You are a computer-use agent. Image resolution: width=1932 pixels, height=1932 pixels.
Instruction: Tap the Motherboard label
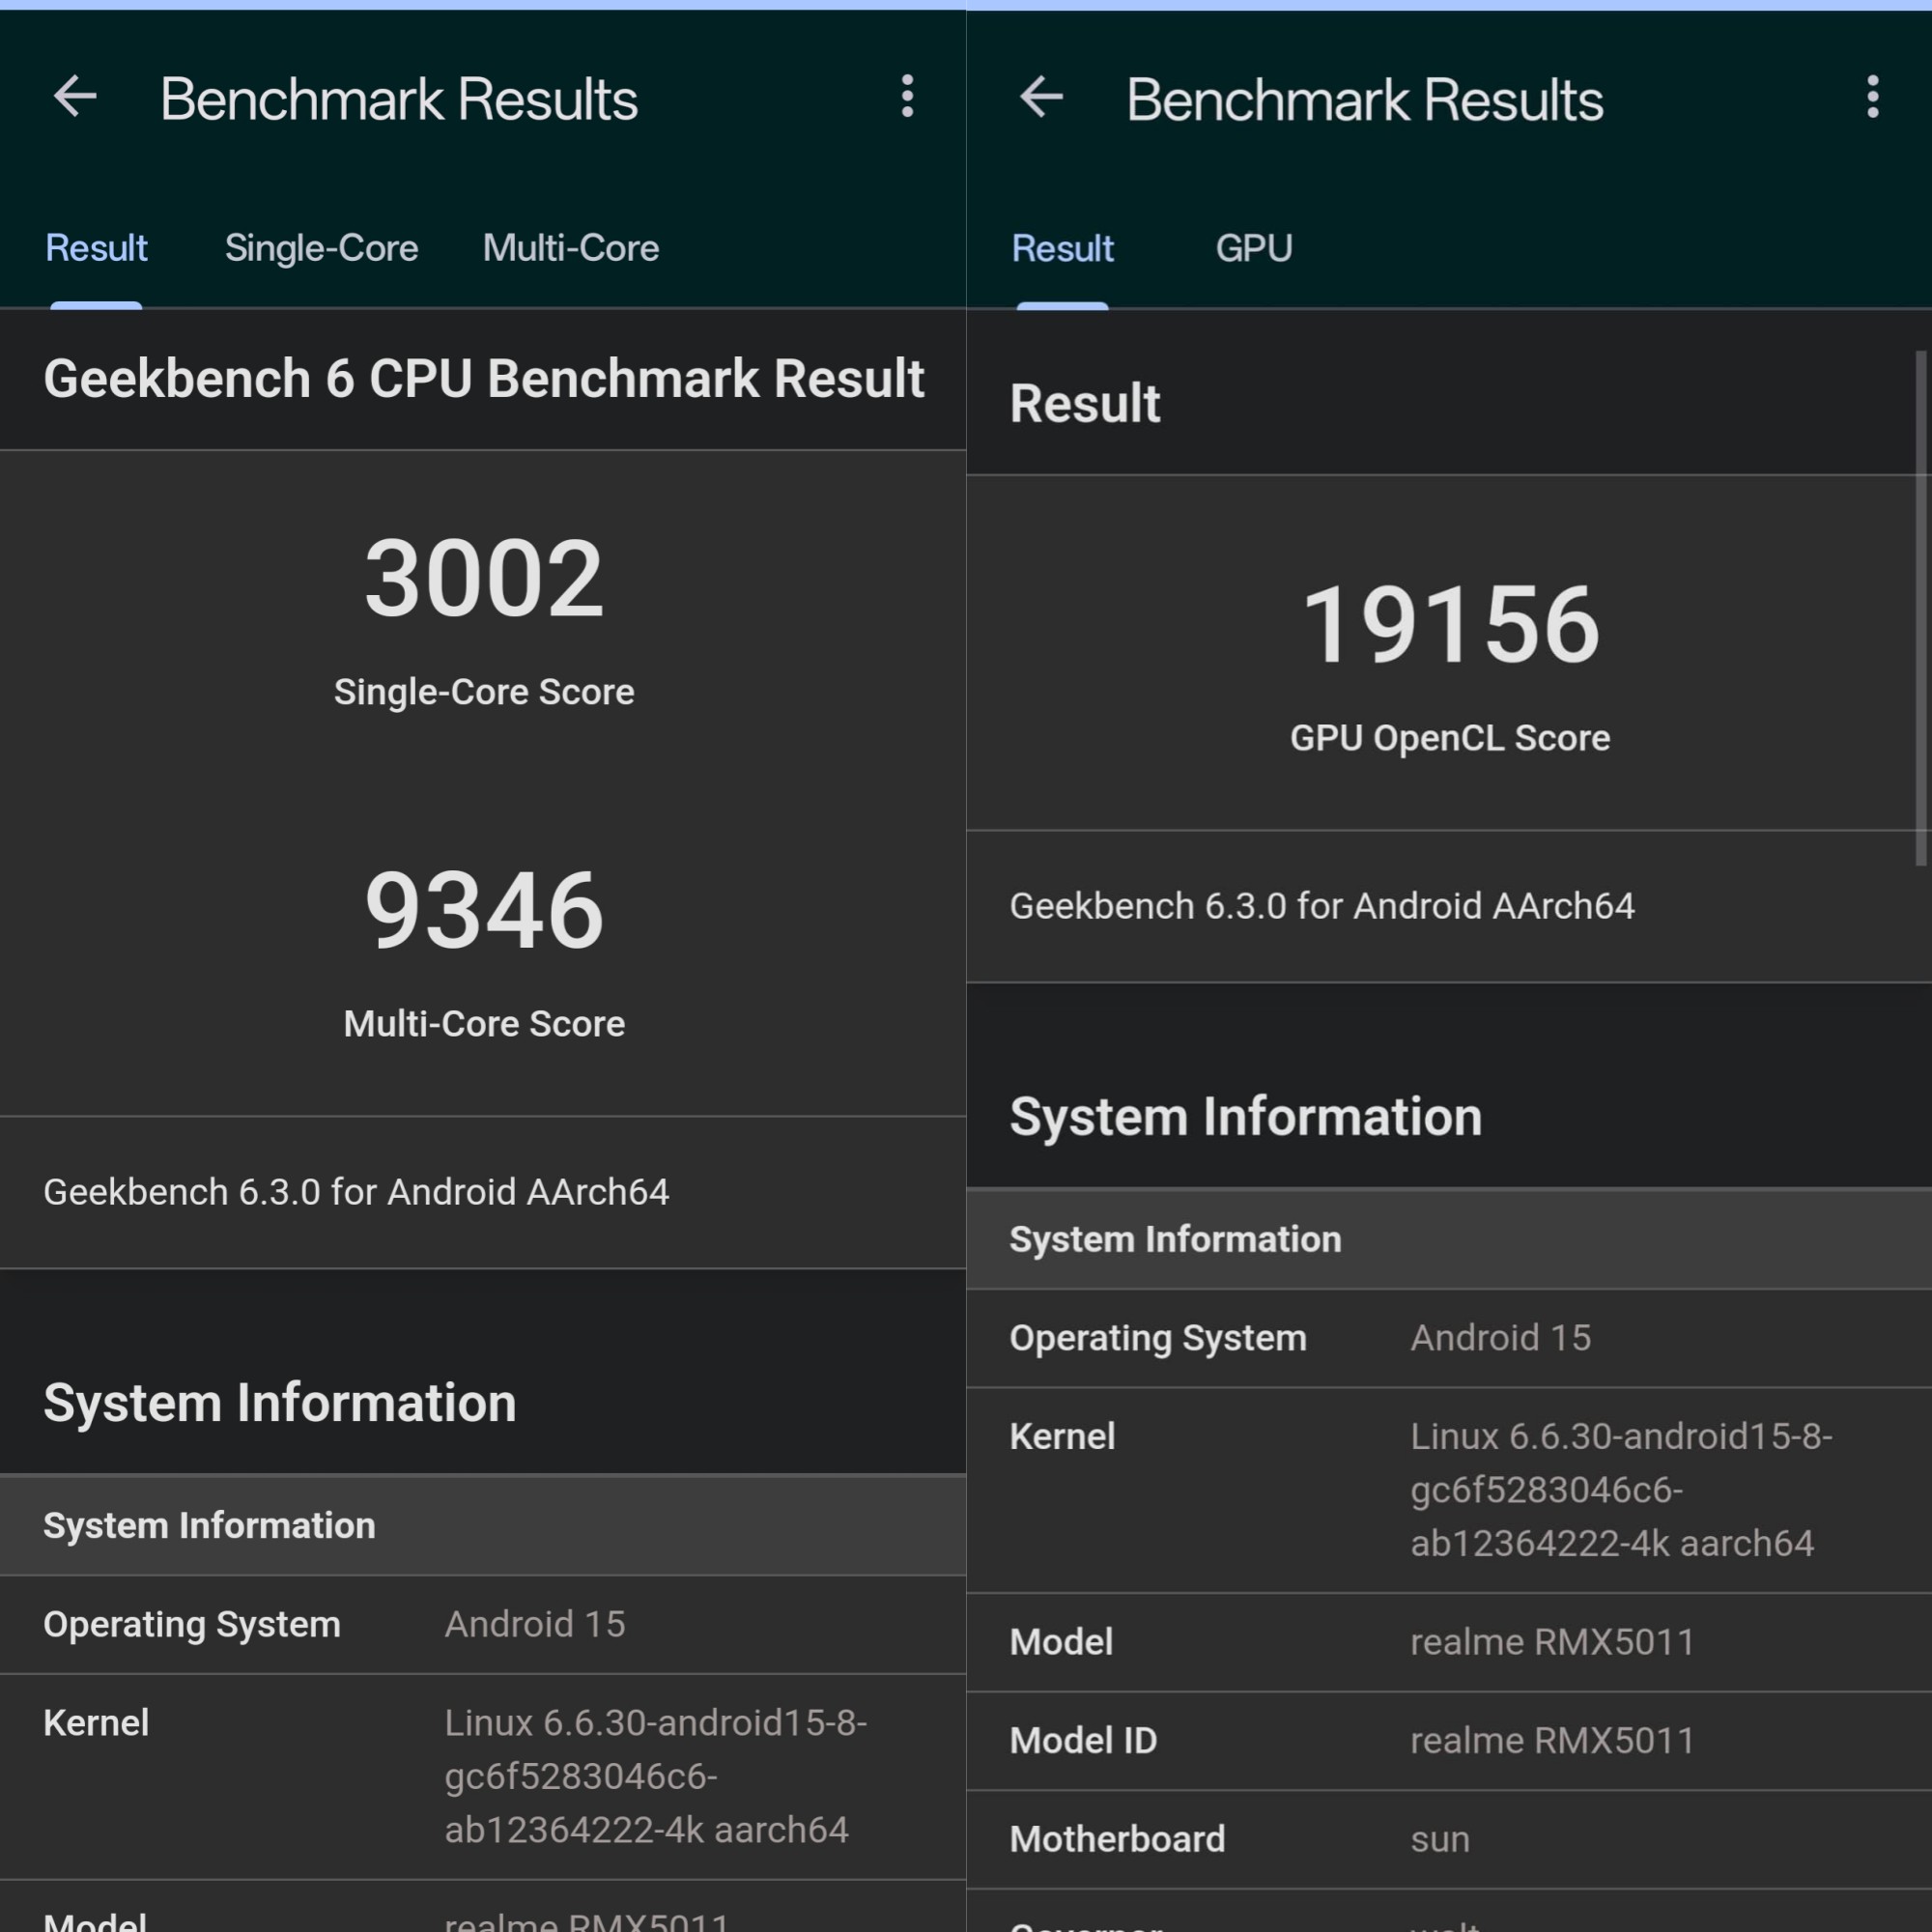pos(1117,1839)
